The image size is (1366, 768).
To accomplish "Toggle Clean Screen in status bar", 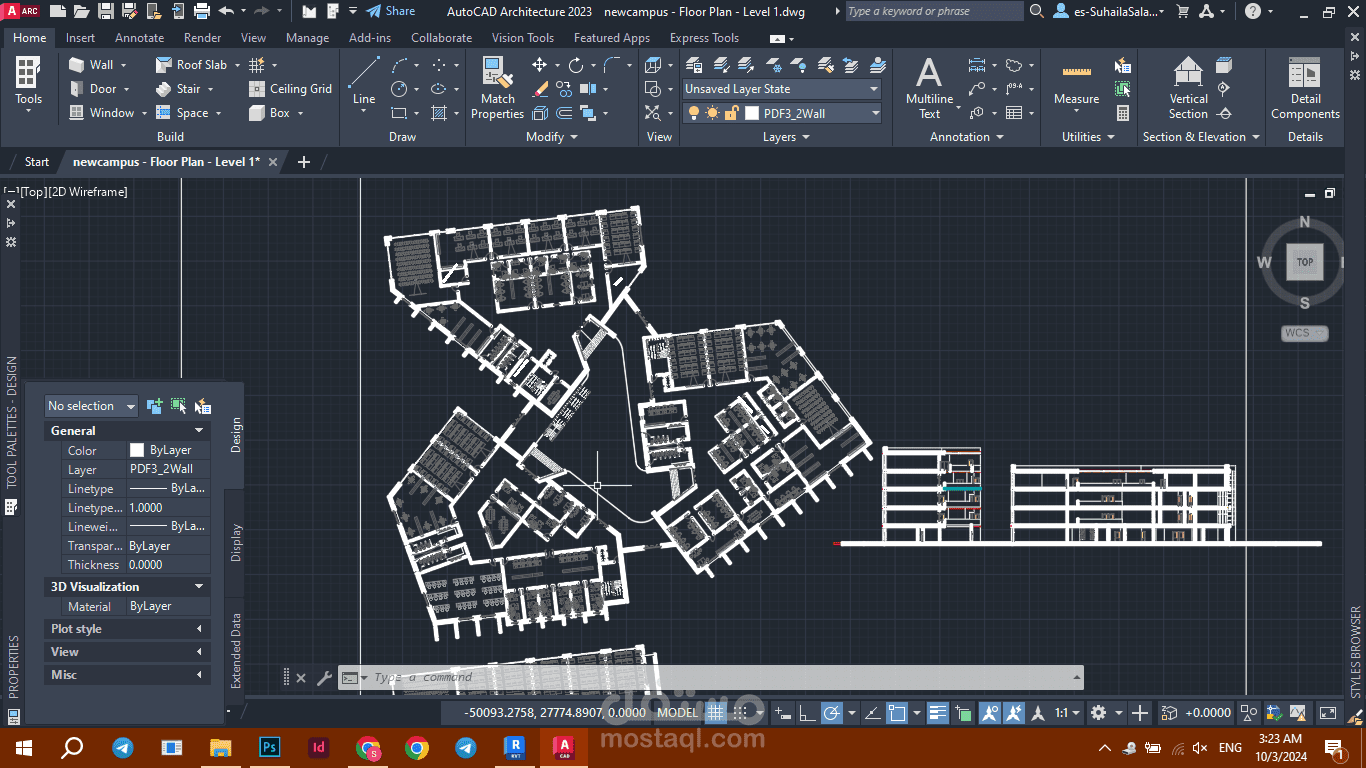I will 1326,713.
